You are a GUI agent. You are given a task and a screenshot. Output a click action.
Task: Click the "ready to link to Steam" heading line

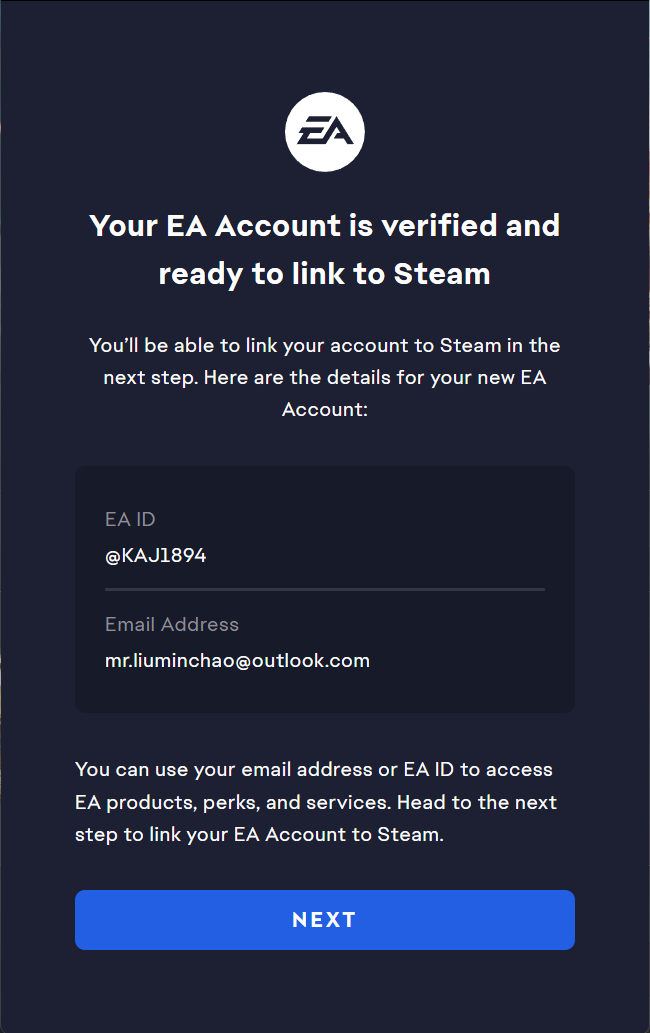click(324, 273)
